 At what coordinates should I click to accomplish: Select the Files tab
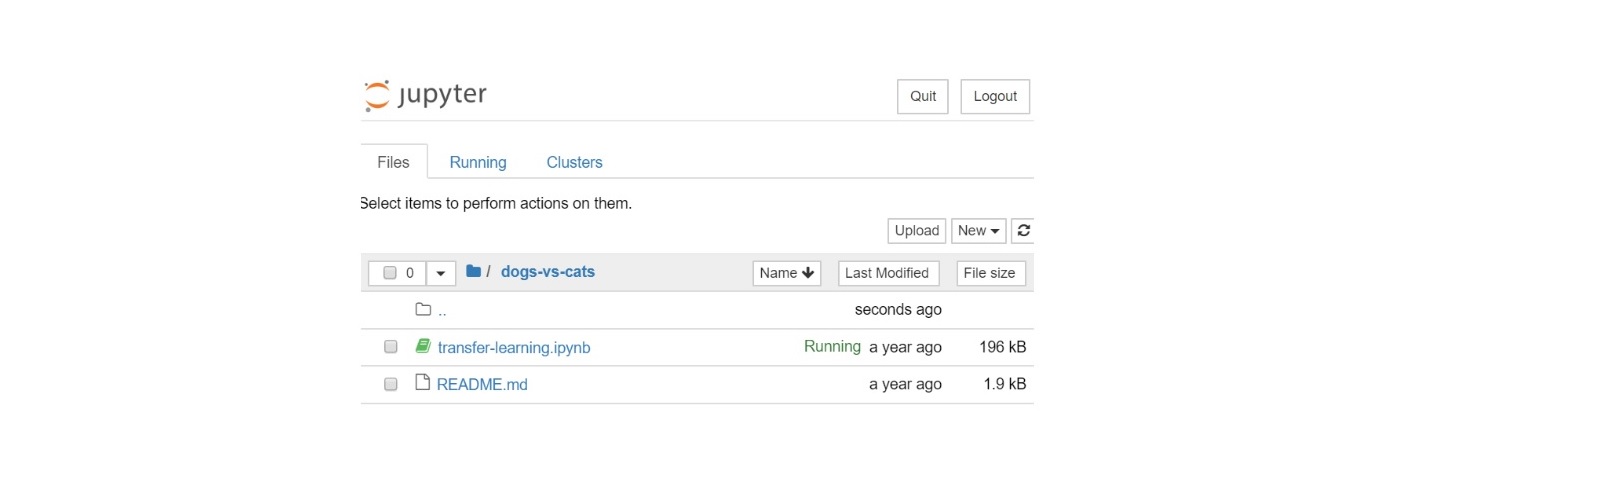tap(393, 162)
